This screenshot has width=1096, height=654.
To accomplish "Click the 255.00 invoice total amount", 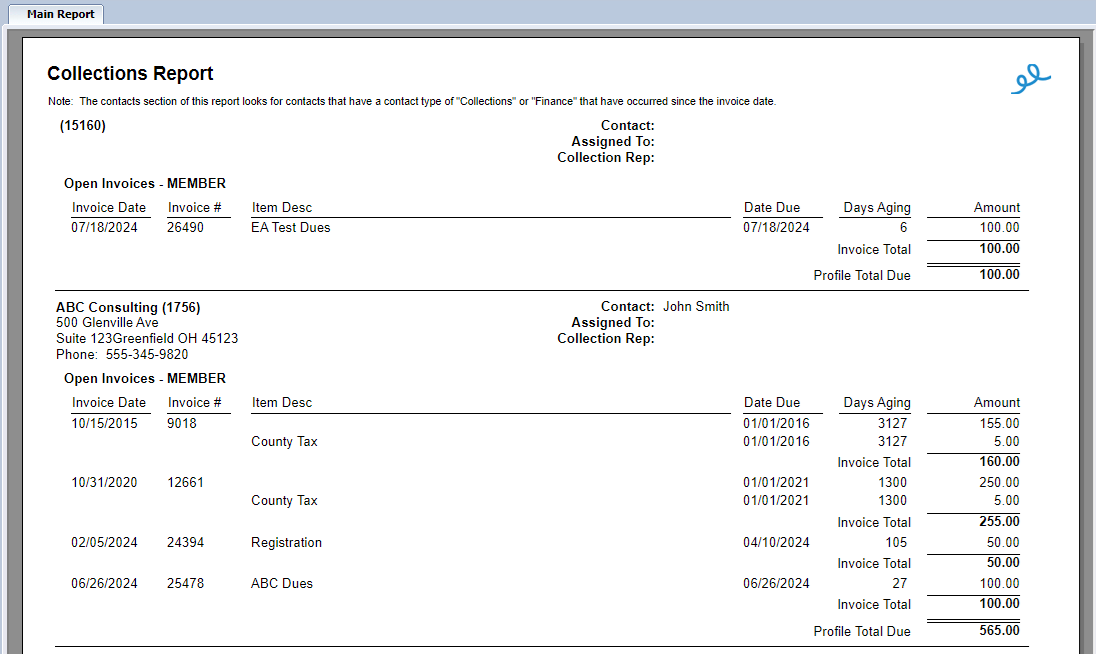I will [x=999, y=522].
